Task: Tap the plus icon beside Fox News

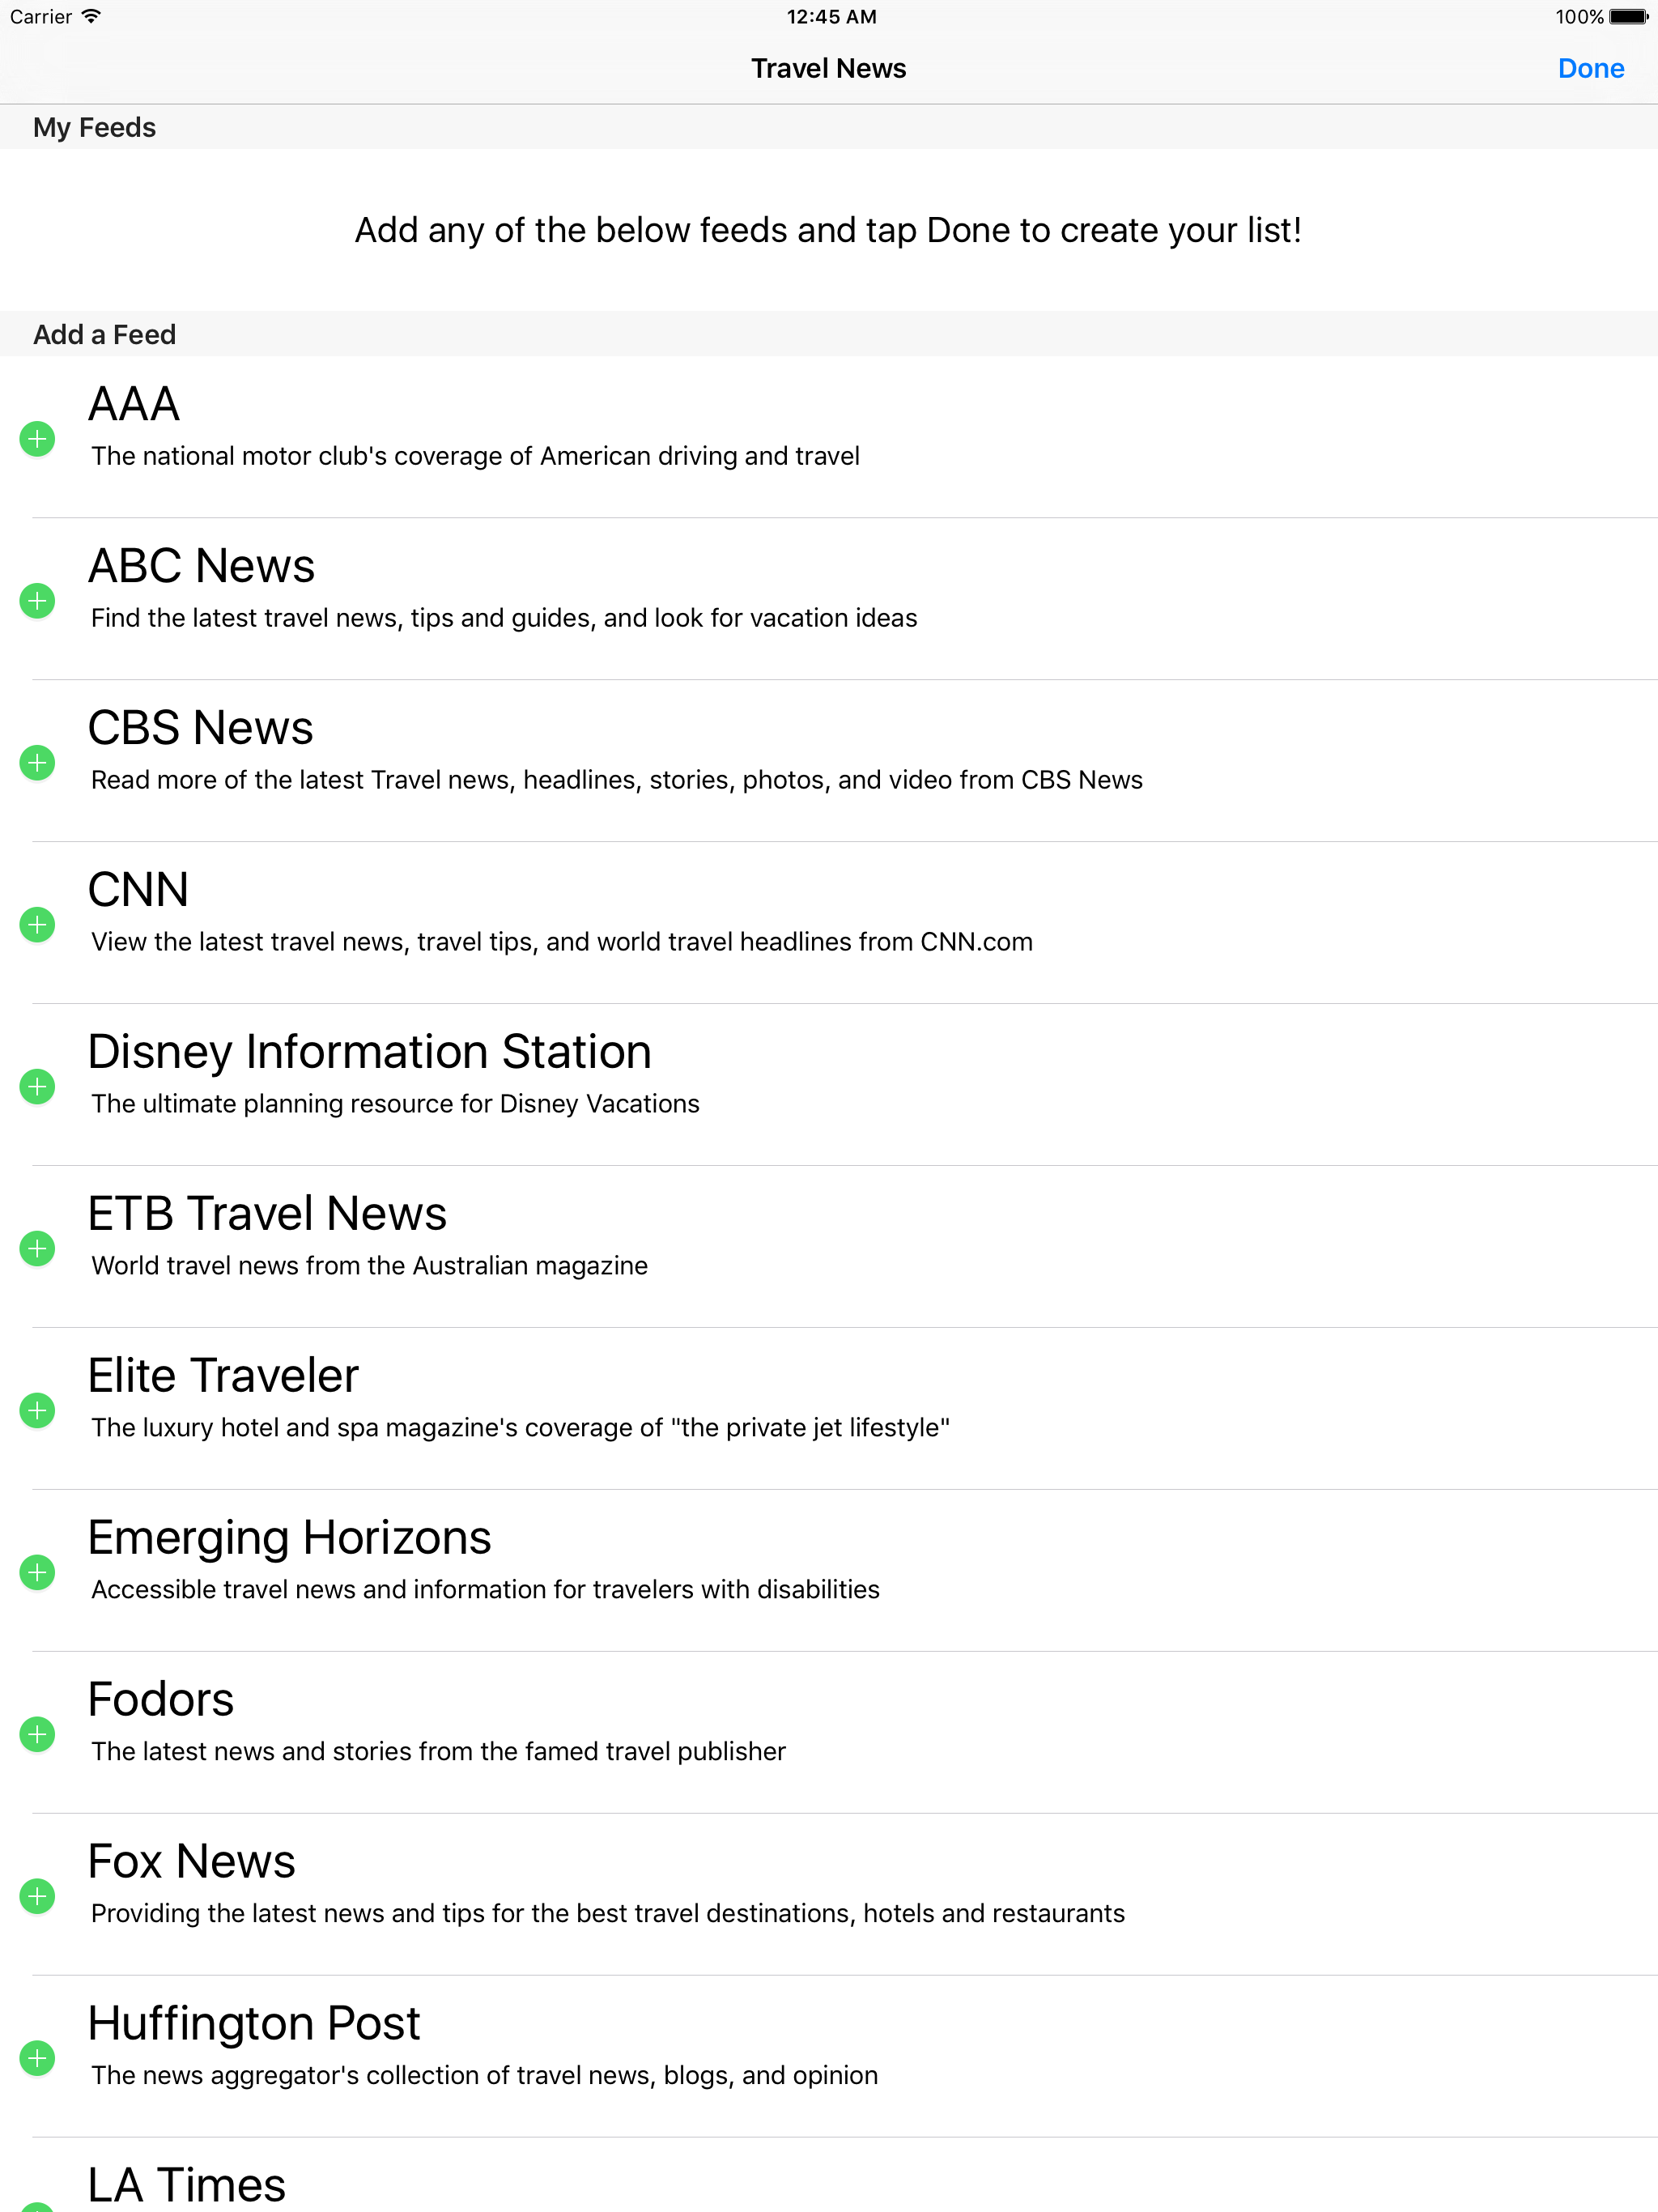Action: click(38, 1897)
